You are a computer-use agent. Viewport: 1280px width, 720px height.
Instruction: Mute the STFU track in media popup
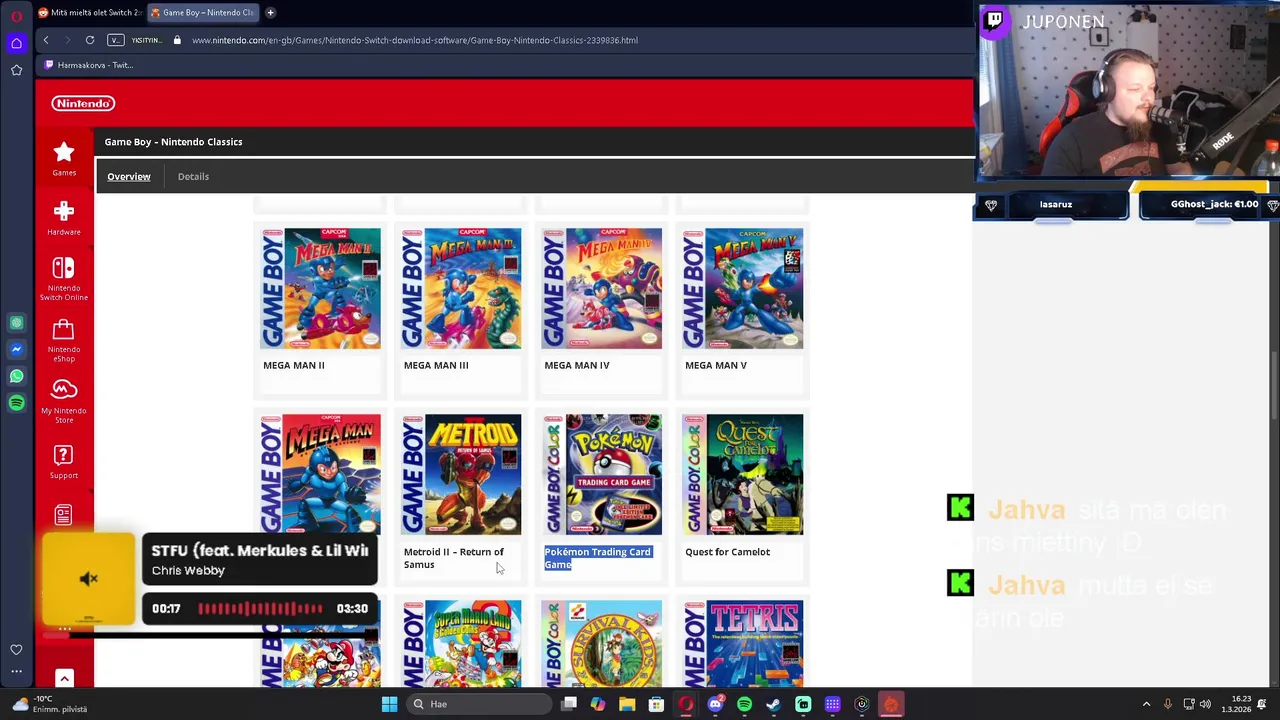pyautogui.click(x=89, y=579)
